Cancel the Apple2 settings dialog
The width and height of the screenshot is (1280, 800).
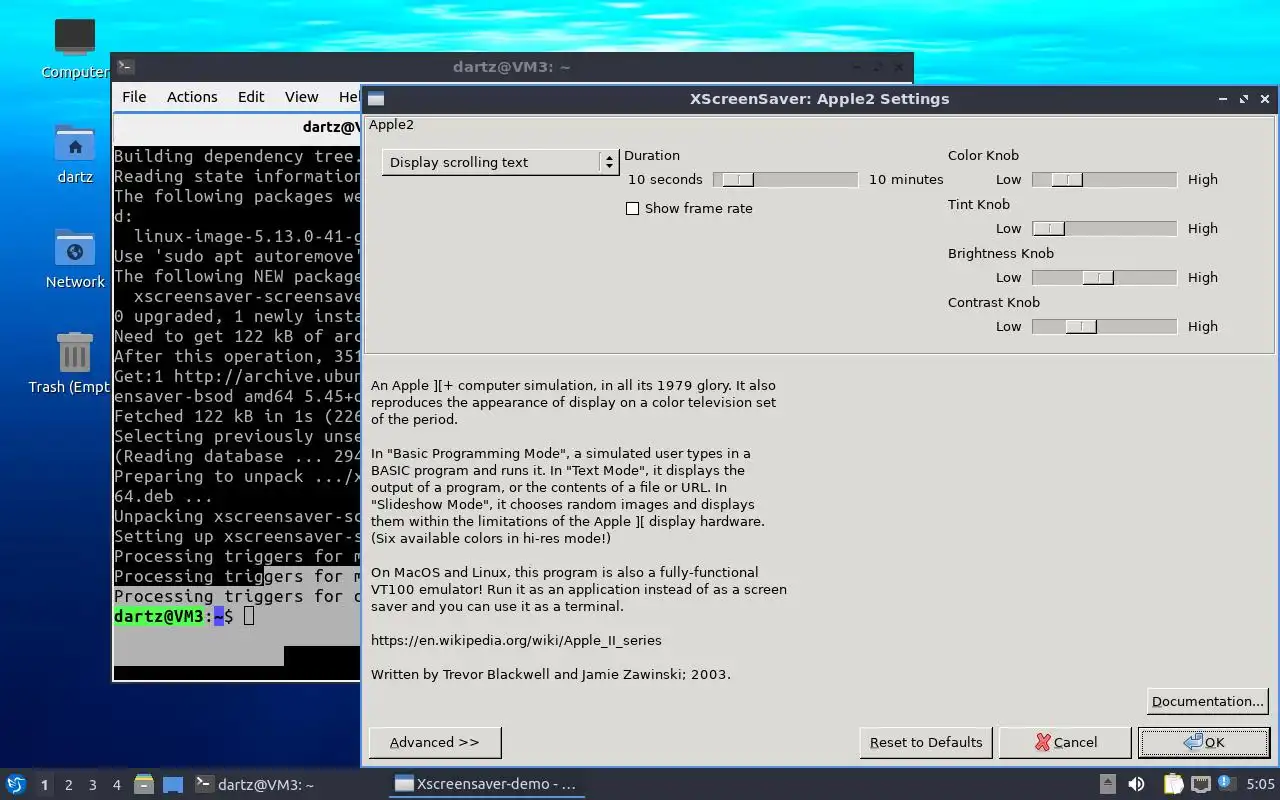point(1065,742)
